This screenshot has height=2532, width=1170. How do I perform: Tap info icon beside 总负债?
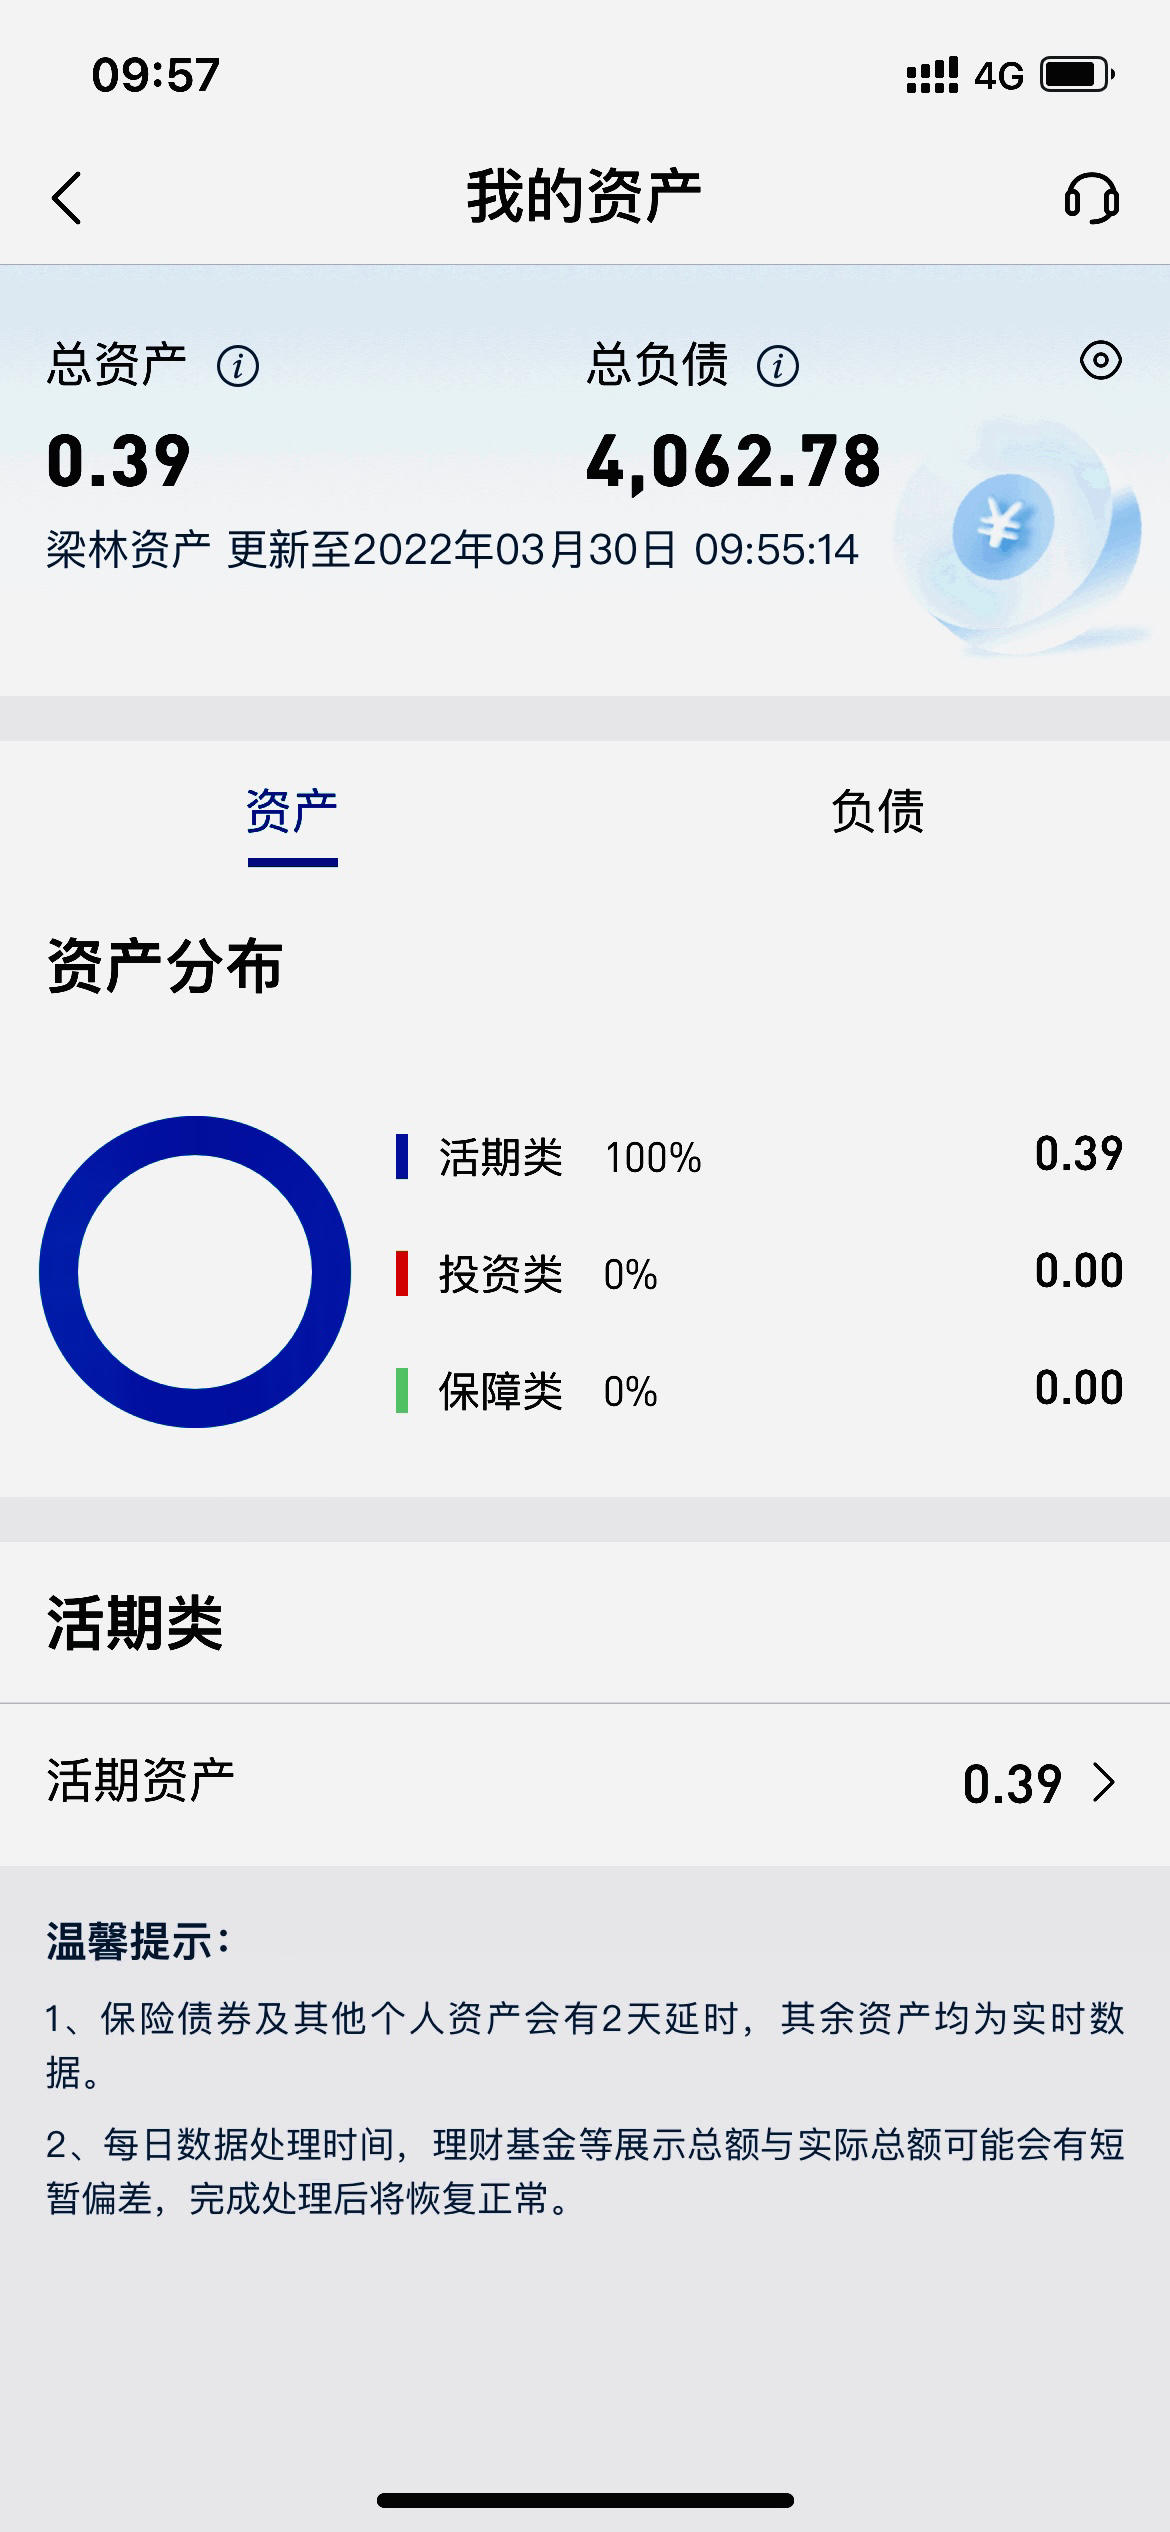(778, 366)
